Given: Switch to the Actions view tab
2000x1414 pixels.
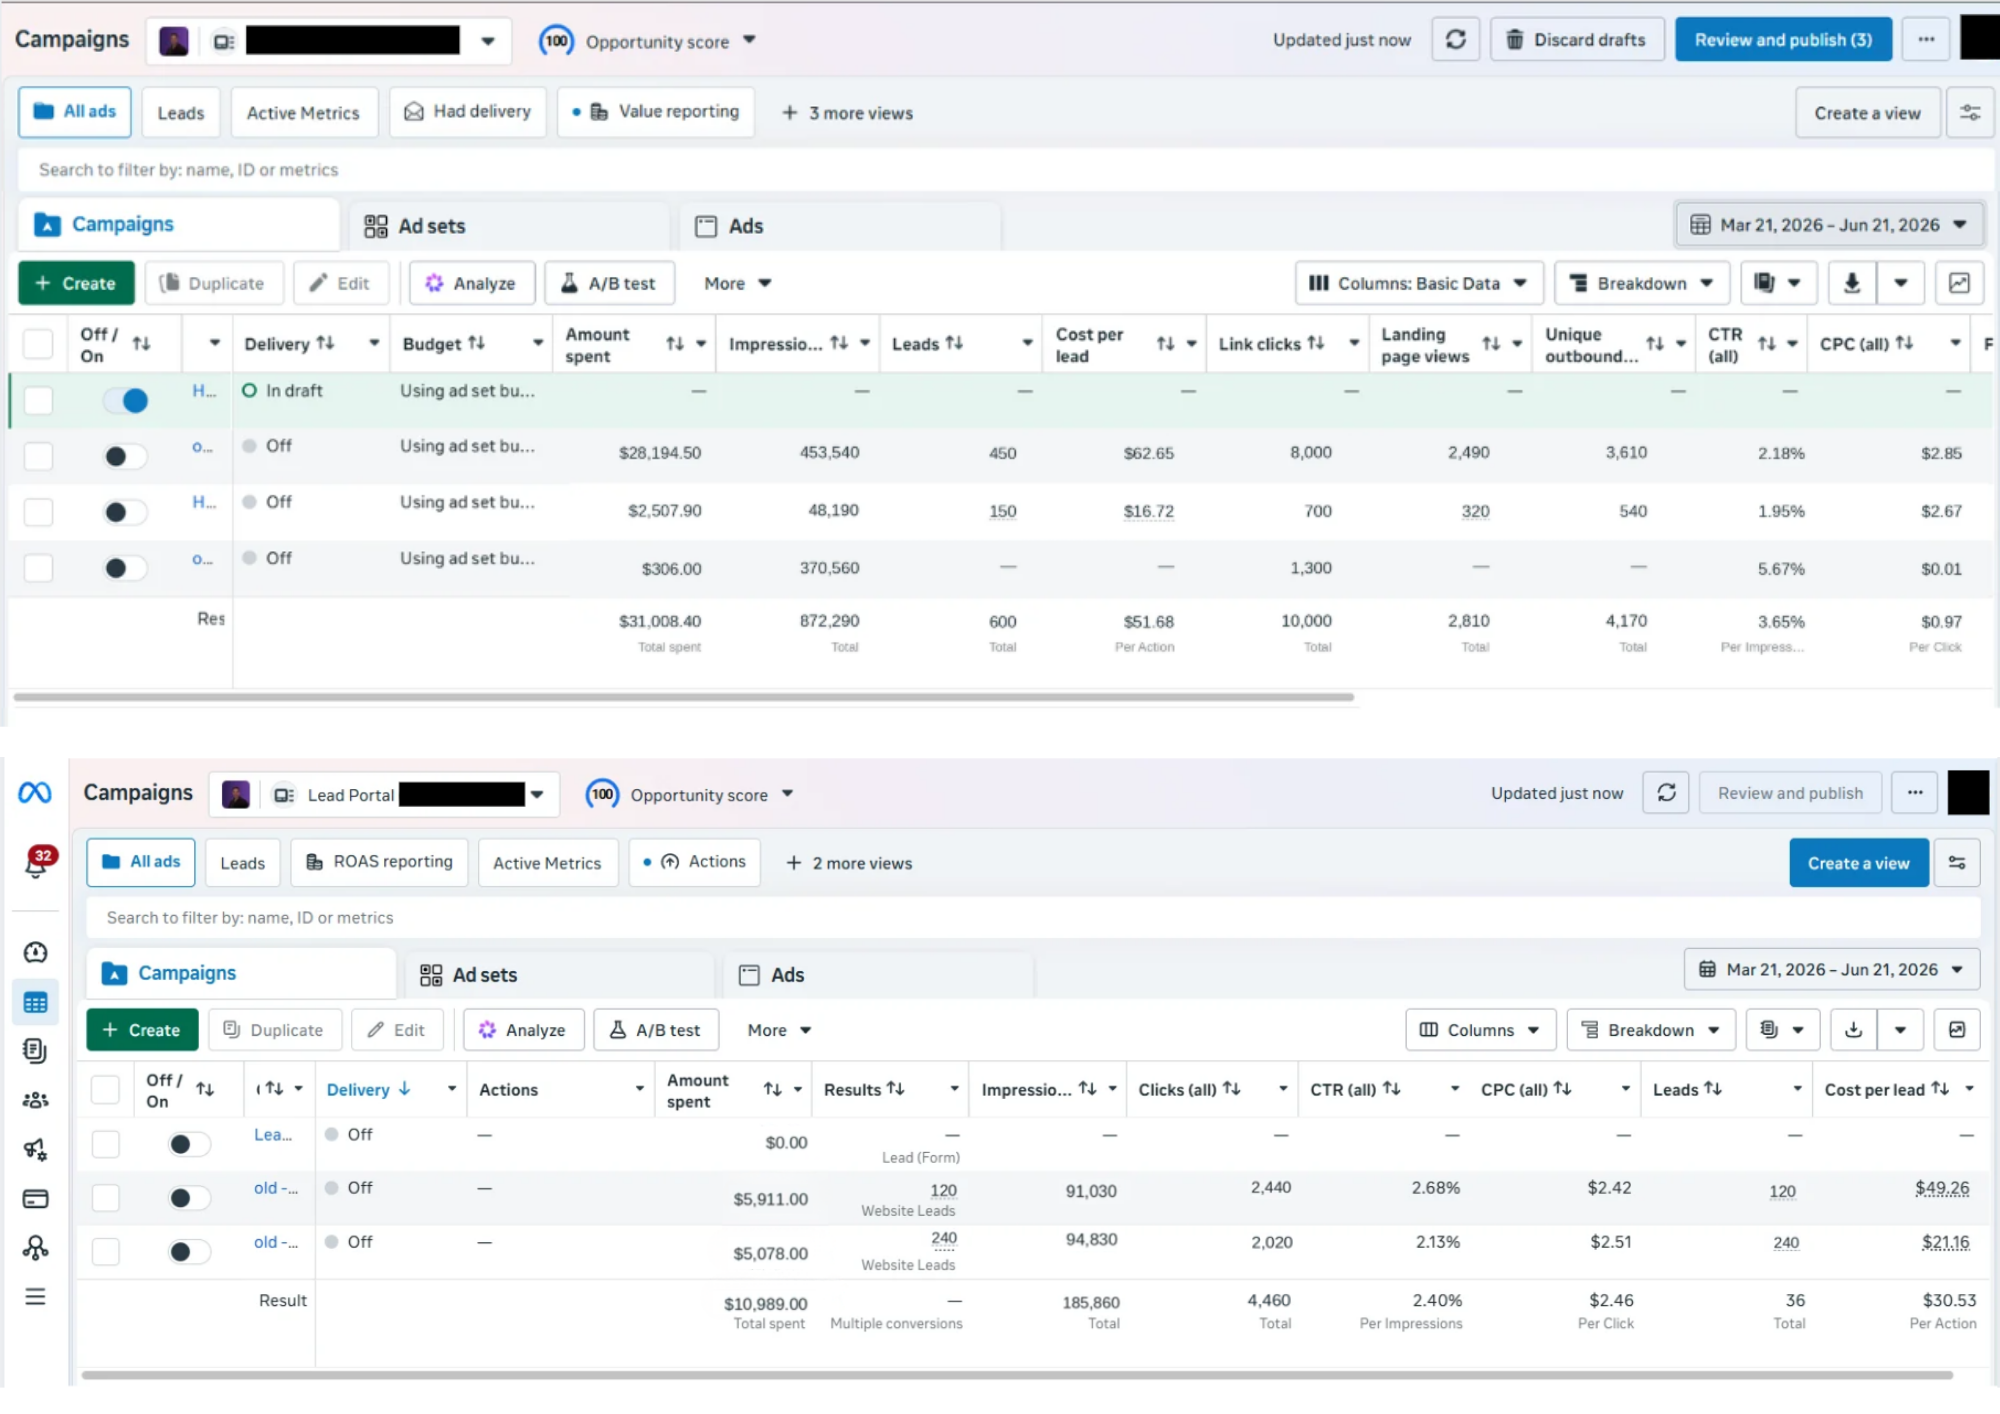Looking at the screenshot, I should click(x=695, y=862).
